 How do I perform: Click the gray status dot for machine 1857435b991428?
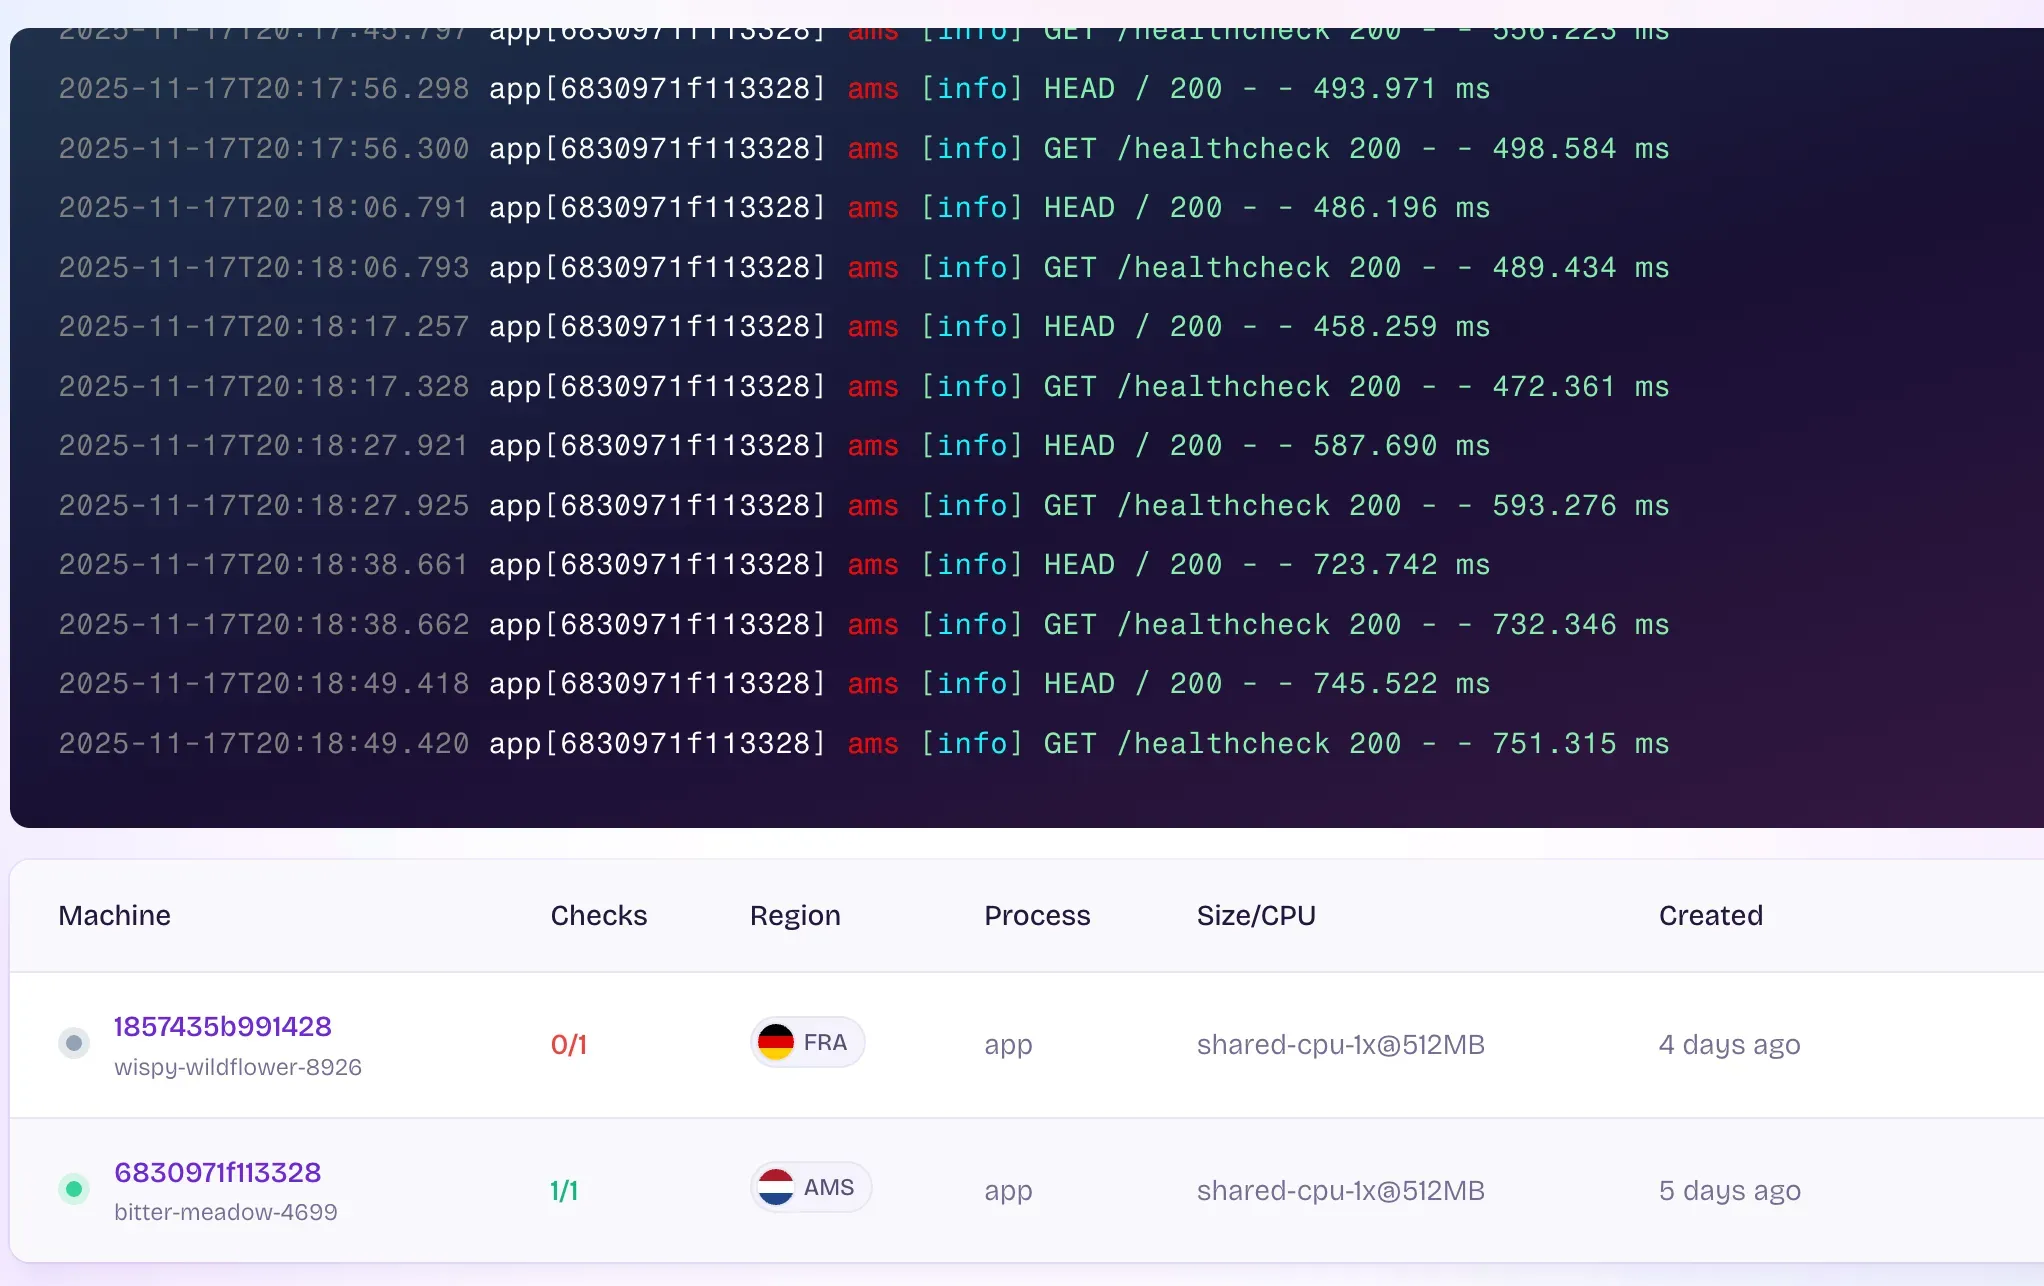(74, 1043)
